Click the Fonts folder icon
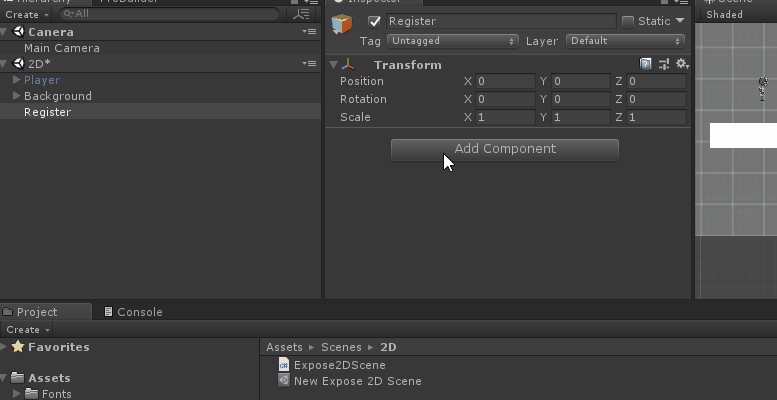The height and width of the screenshot is (400, 777). [32, 394]
